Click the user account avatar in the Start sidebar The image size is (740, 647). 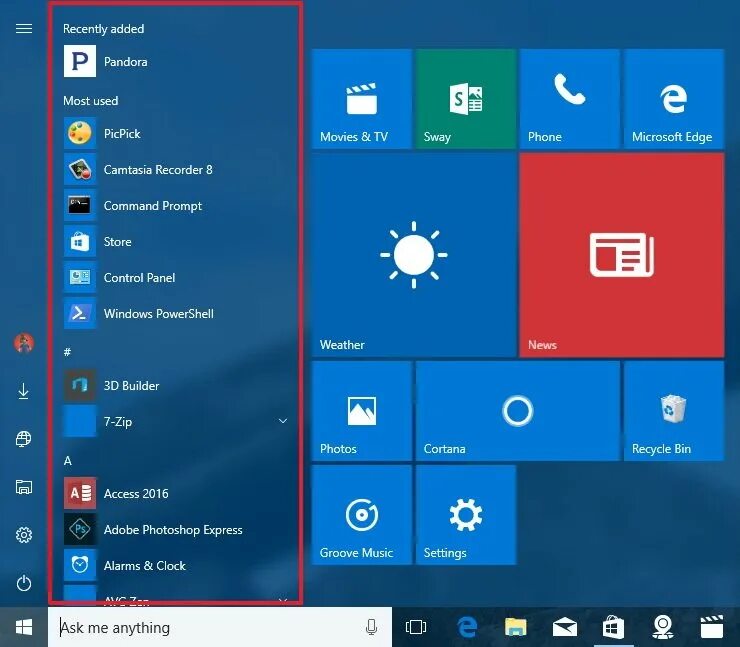click(x=24, y=343)
